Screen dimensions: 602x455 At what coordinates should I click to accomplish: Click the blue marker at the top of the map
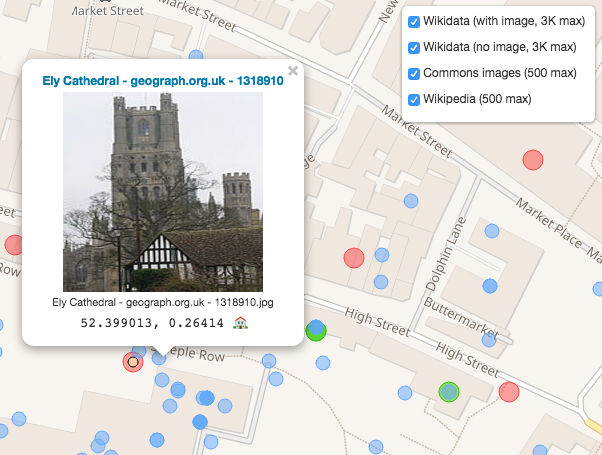(x=196, y=56)
